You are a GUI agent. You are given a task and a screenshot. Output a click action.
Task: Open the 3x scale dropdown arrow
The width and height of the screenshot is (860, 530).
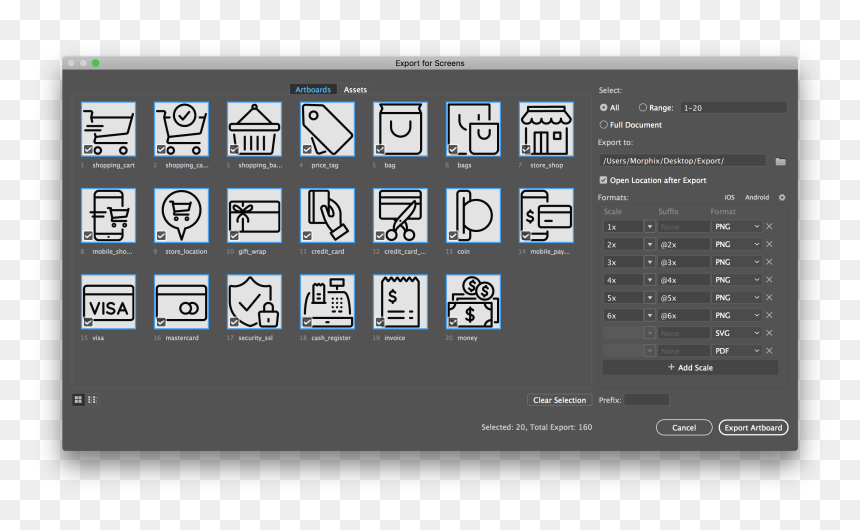point(650,262)
